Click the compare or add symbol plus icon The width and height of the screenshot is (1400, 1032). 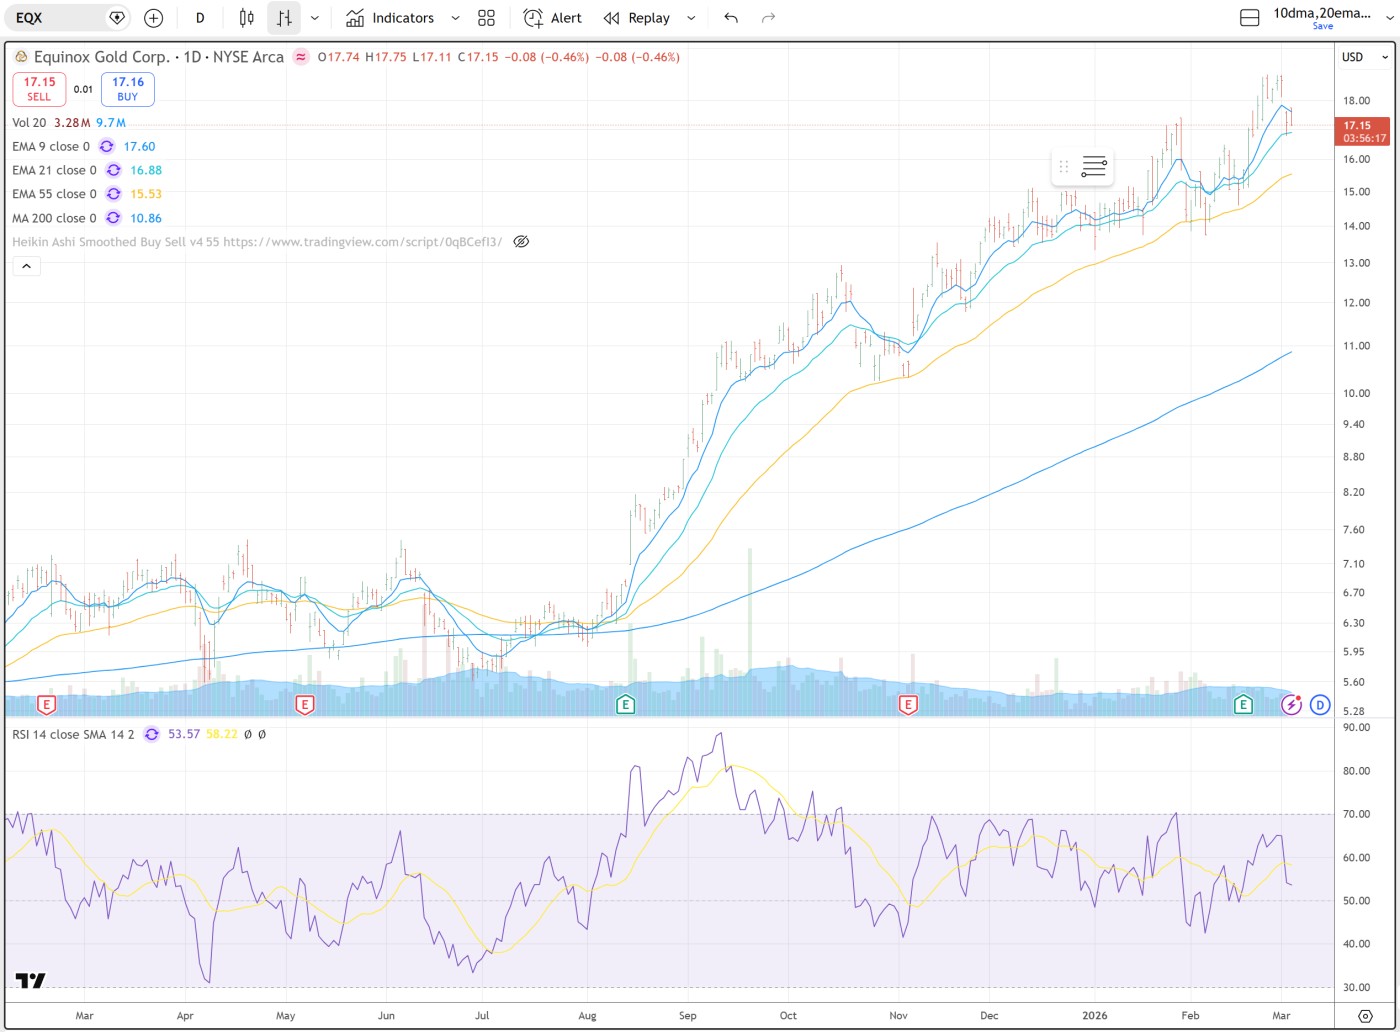(153, 18)
